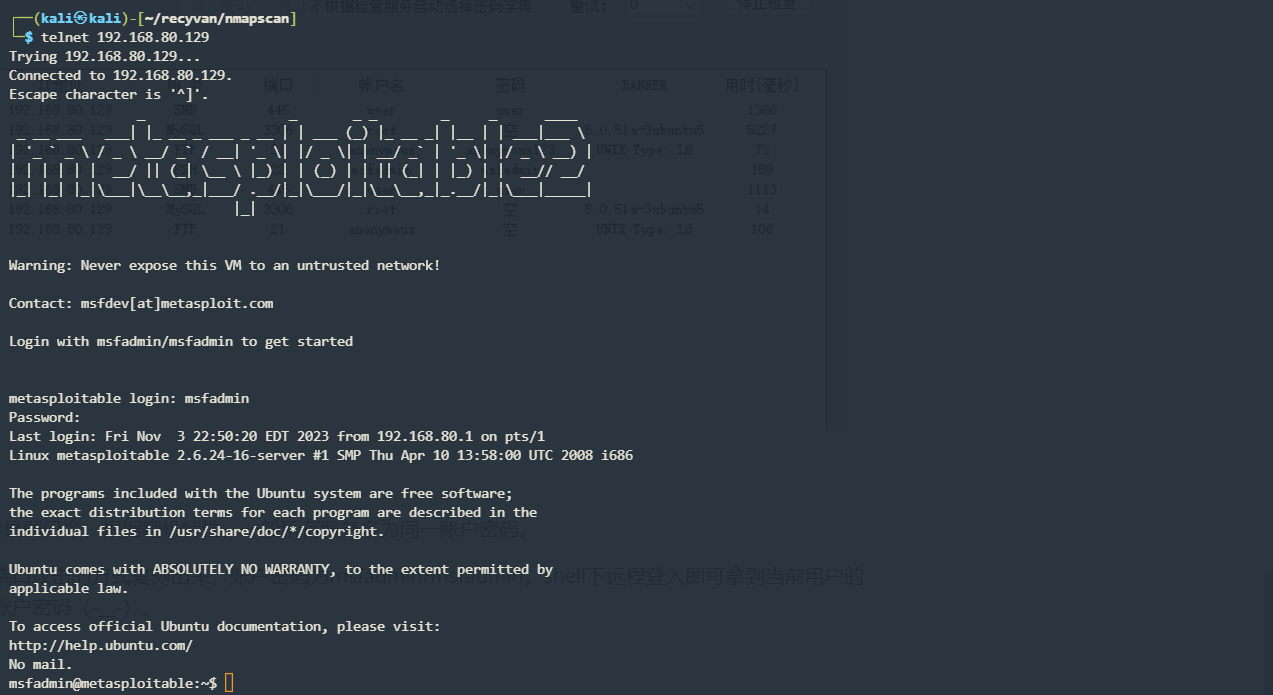Click the msfdev[at]metasploit.com contact address
The height and width of the screenshot is (695, 1273).
177,303
